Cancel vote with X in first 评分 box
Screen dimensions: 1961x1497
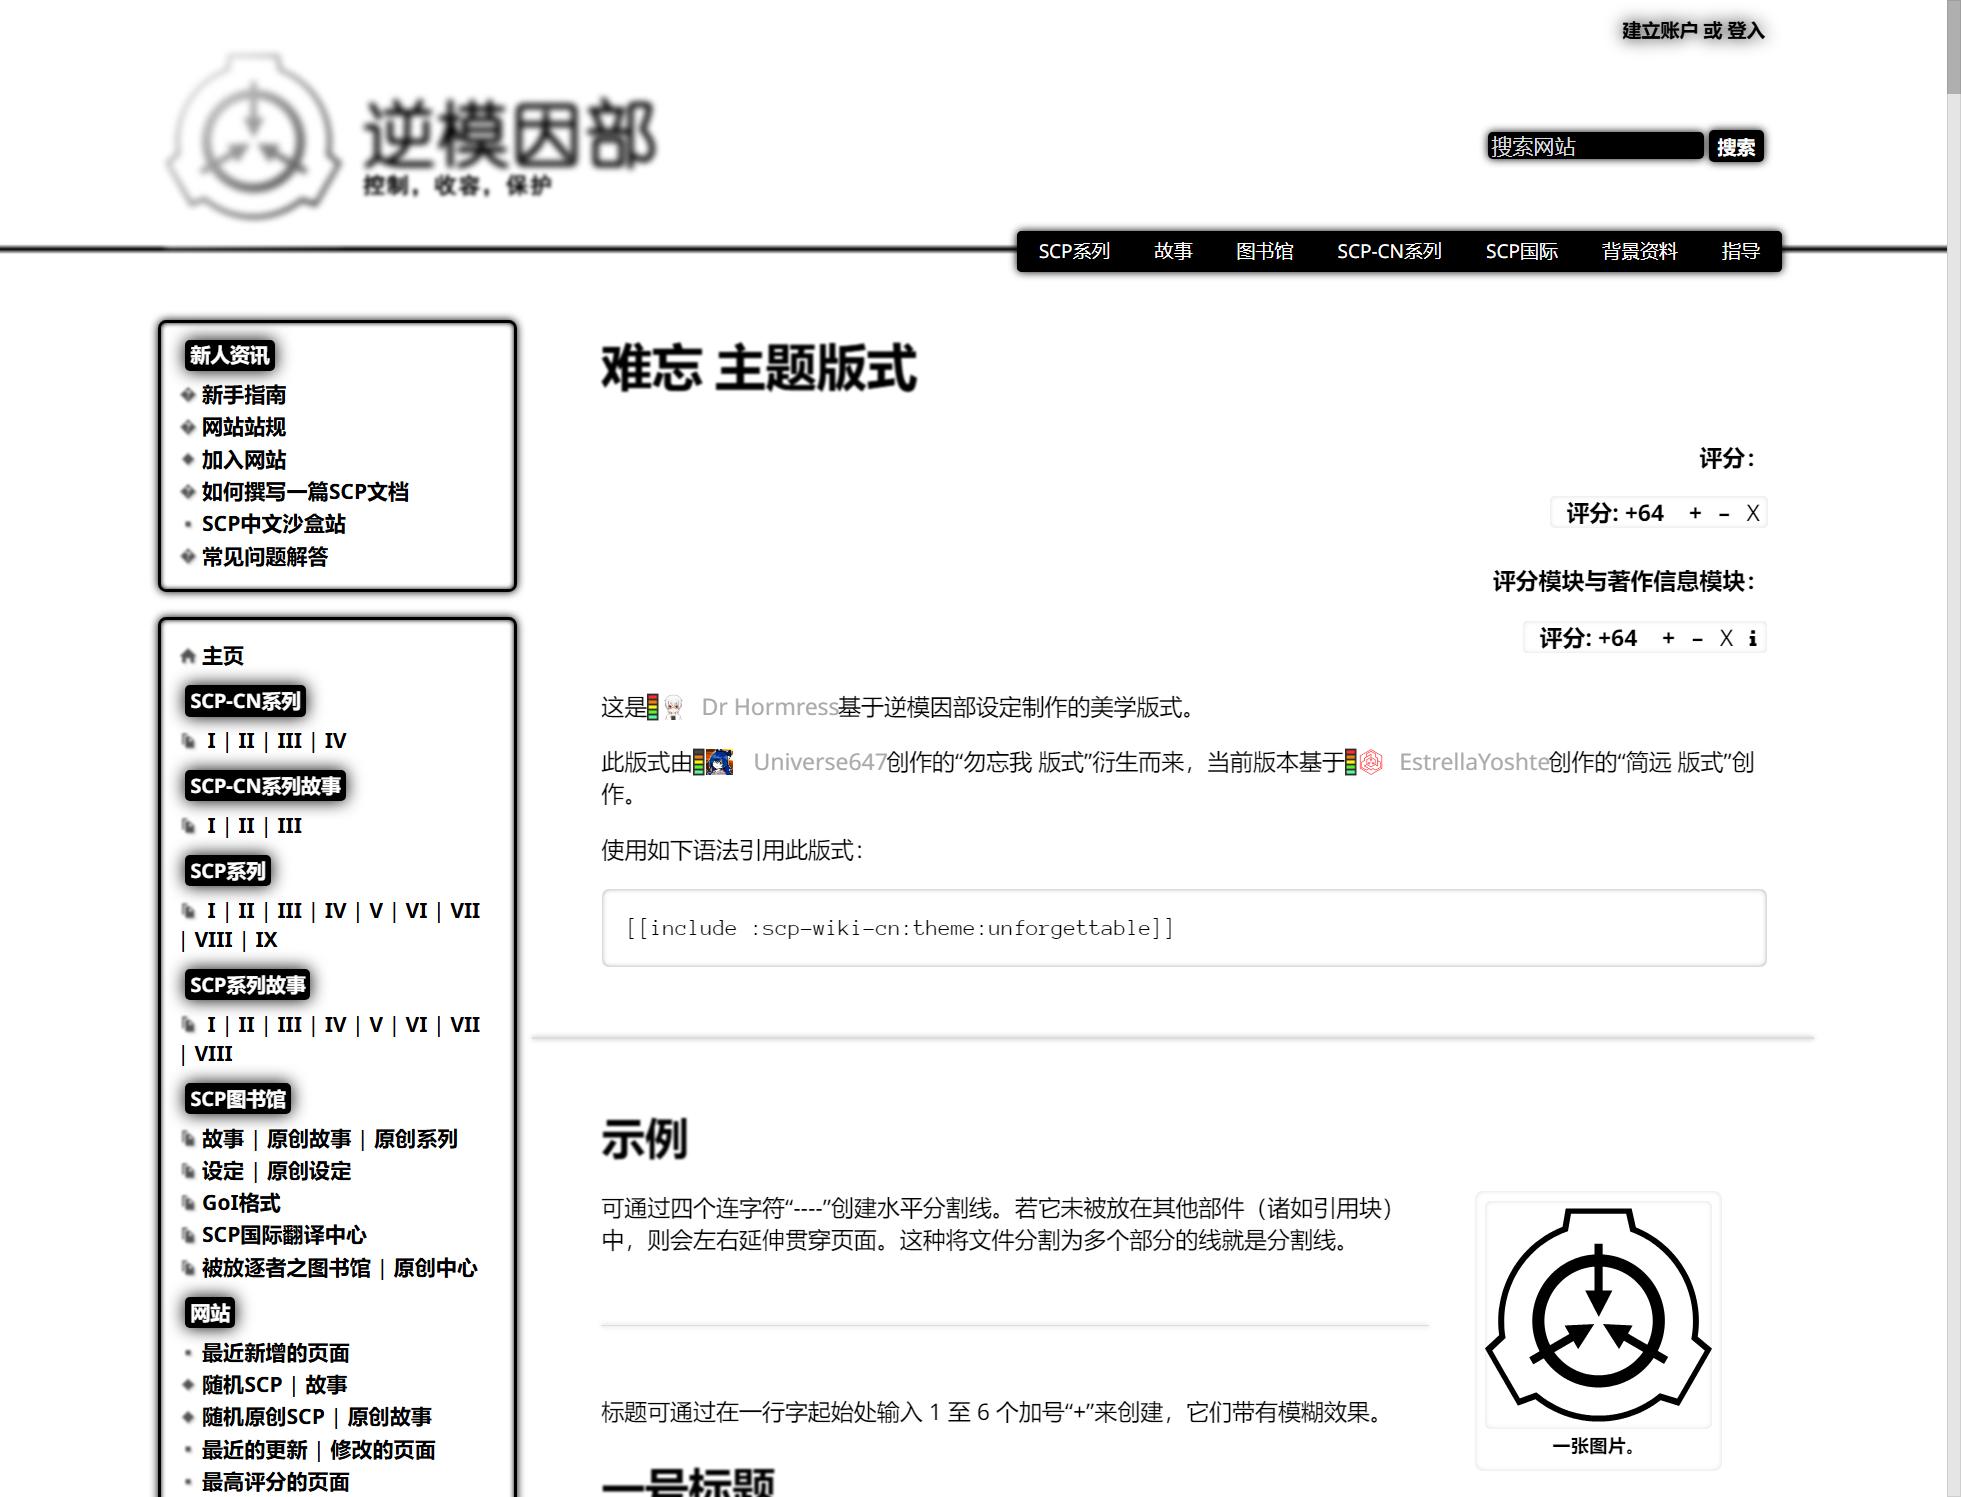(1752, 513)
